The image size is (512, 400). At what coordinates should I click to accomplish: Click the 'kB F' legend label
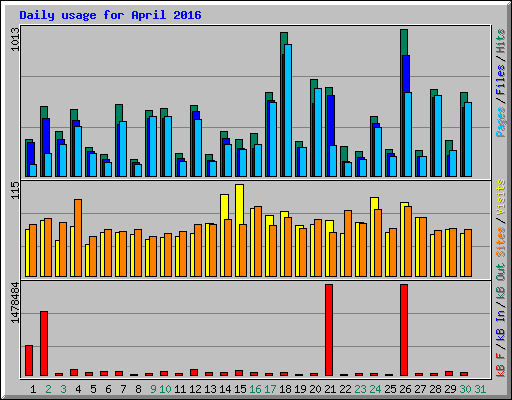[500, 364]
